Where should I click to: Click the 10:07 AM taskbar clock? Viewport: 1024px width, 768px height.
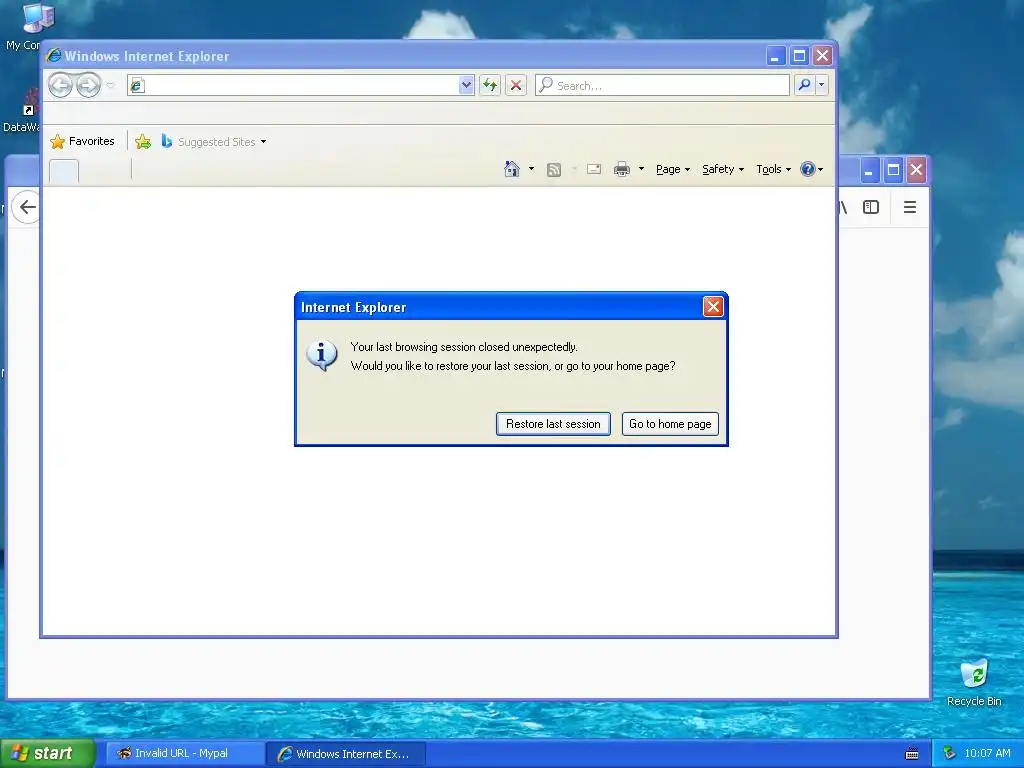tap(987, 753)
